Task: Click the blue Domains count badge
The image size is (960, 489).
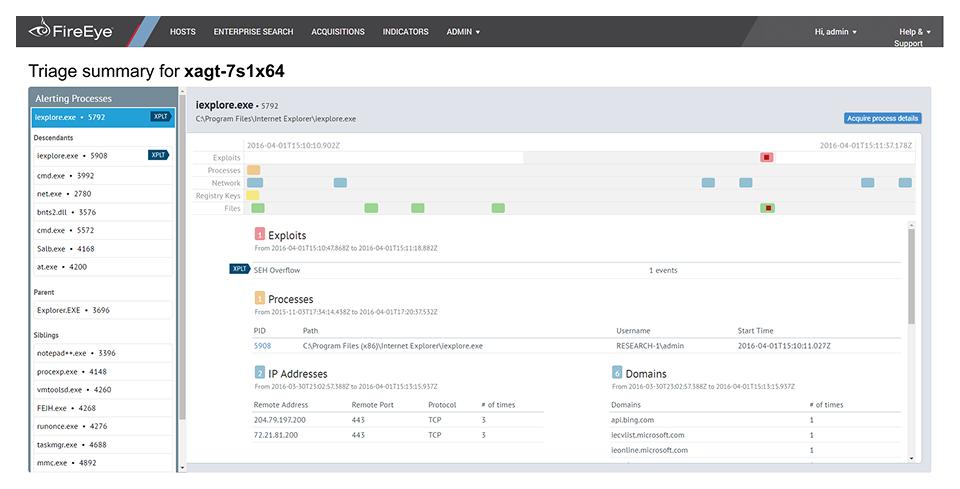Action: point(617,373)
